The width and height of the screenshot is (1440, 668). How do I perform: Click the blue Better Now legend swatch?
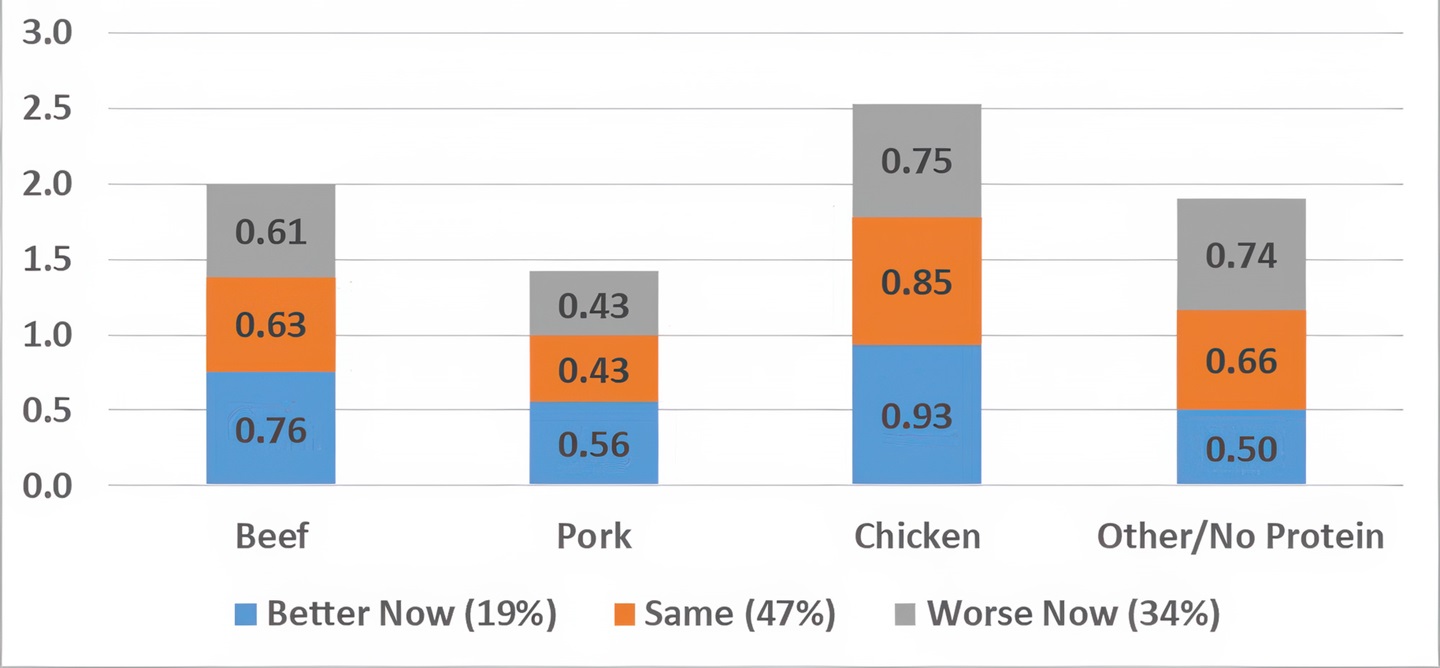tap(246, 614)
